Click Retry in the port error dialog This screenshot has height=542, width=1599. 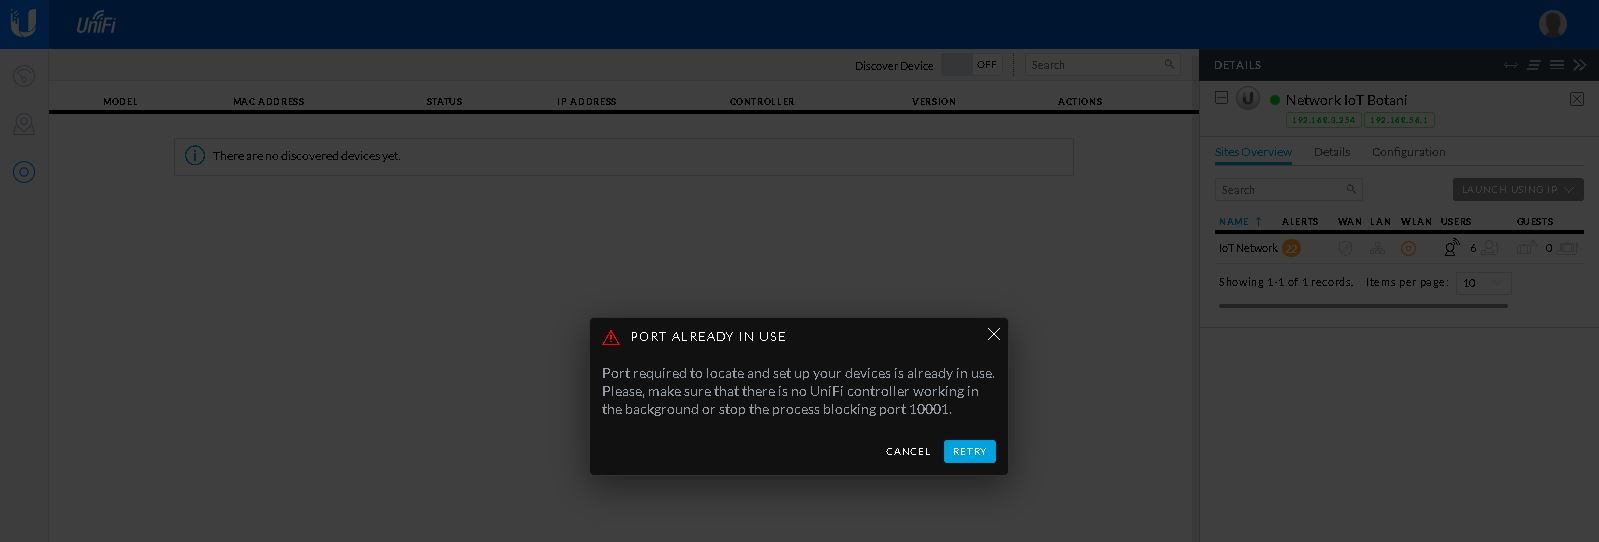point(969,452)
